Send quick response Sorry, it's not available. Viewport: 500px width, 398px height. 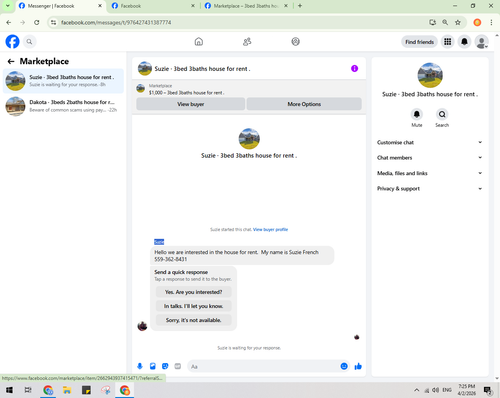(x=193, y=320)
